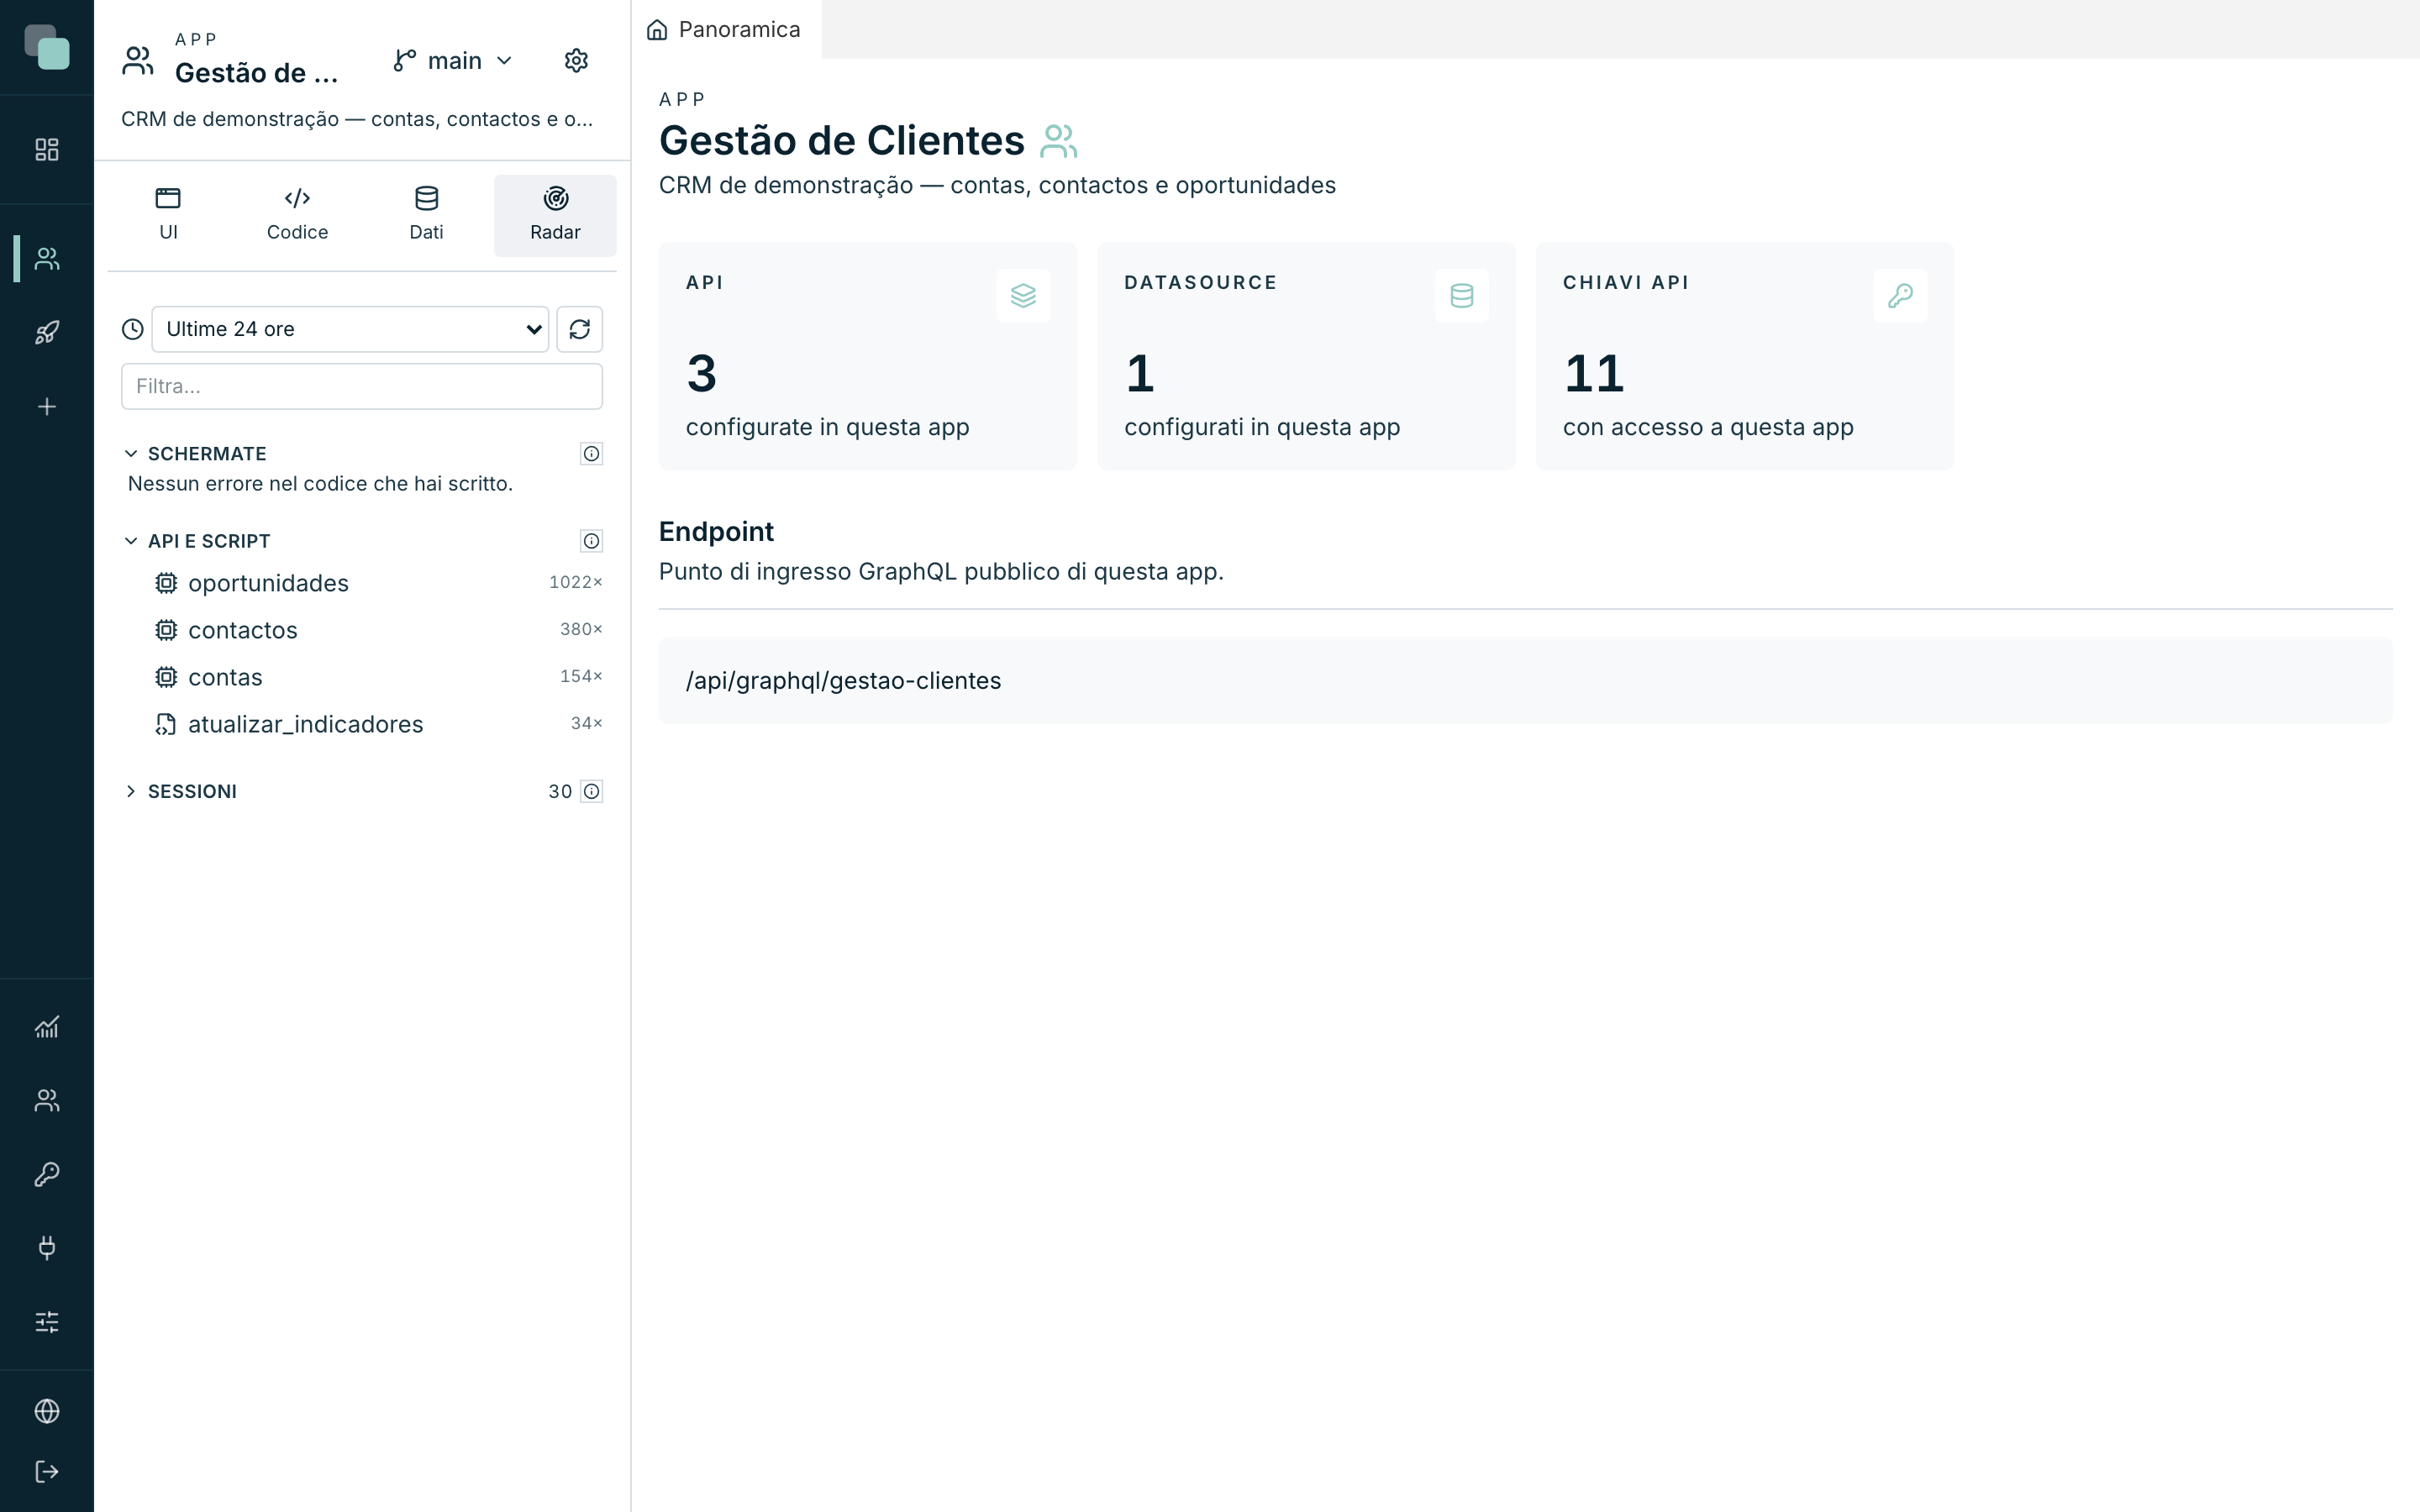The width and height of the screenshot is (2420, 1512).
Task: Open the key icon in the sidebar
Action: pos(47,1174)
